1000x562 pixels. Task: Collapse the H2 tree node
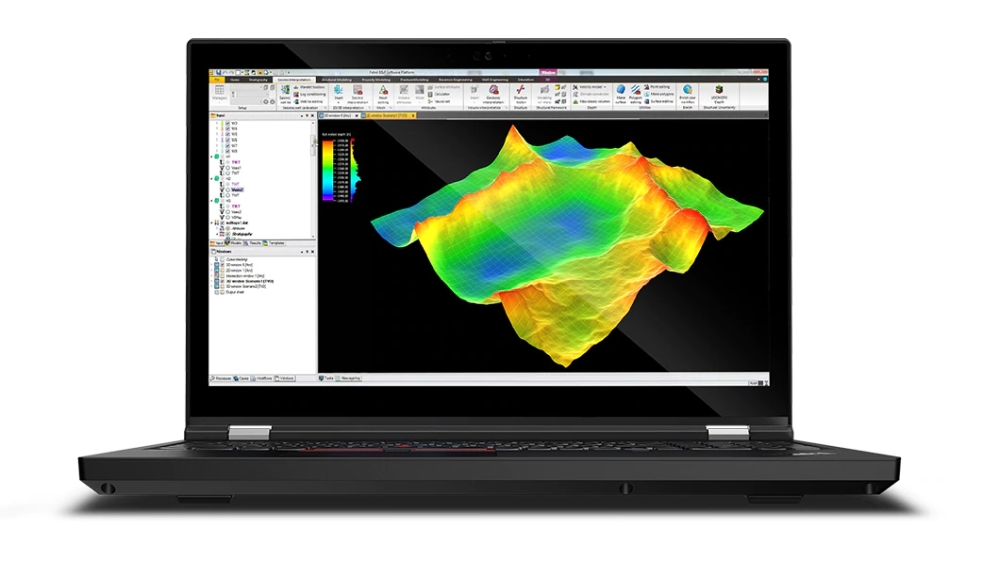click(212, 179)
